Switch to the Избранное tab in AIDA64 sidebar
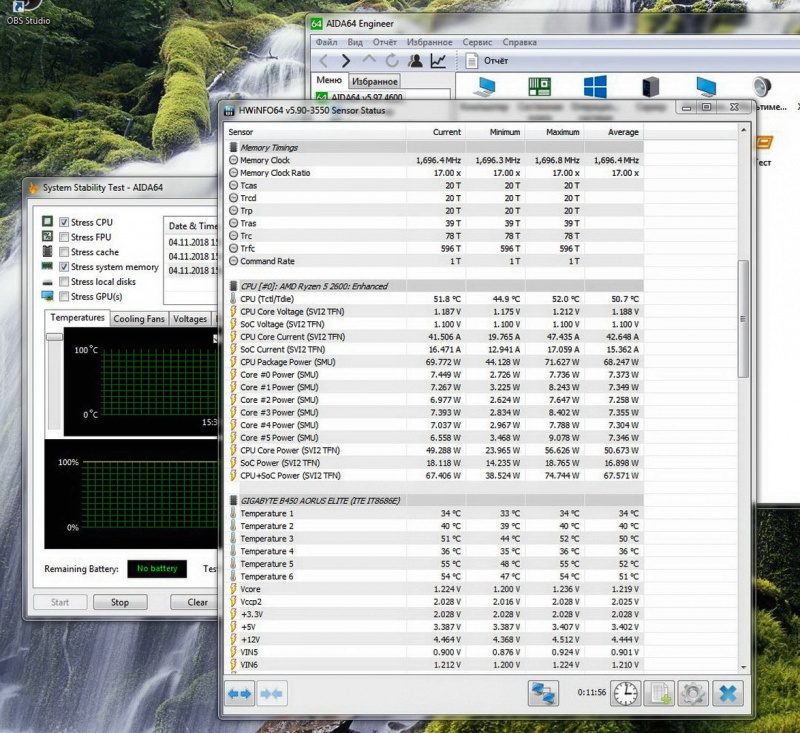Screen dimensions: 800x733 pos(374,81)
